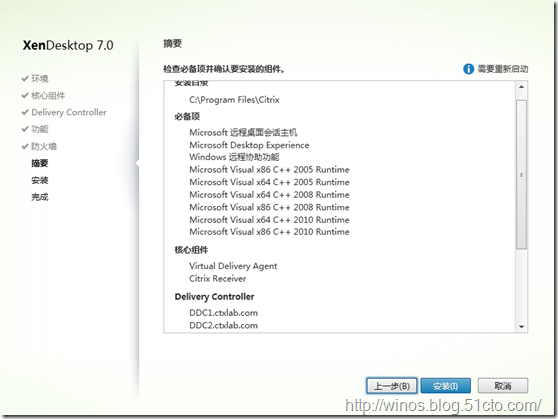Screen dimensions: 558x419
Task: Click Citrix Receiver entry
Action: tap(217, 278)
